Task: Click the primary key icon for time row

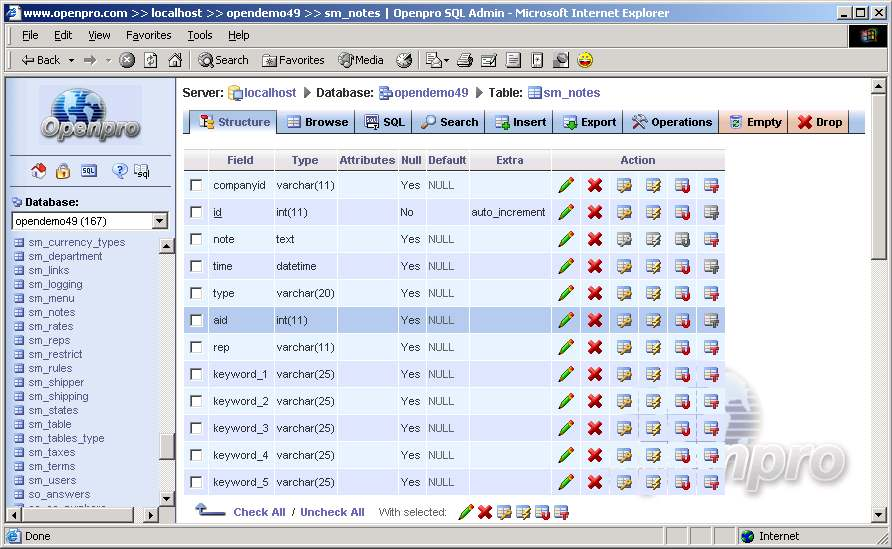Action: pos(624,266)
